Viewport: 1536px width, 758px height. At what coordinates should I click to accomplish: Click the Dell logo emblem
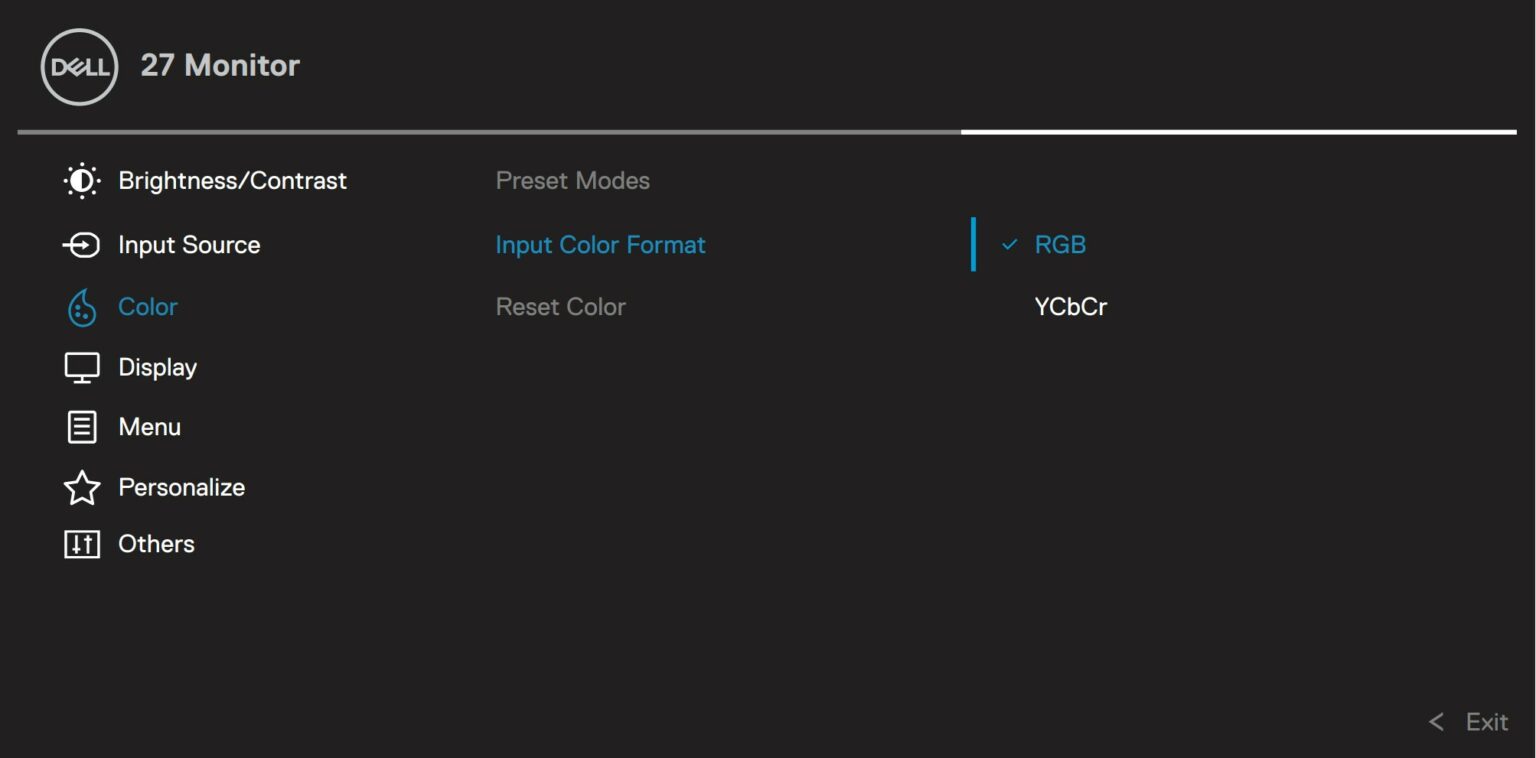(x=78, y=65)
